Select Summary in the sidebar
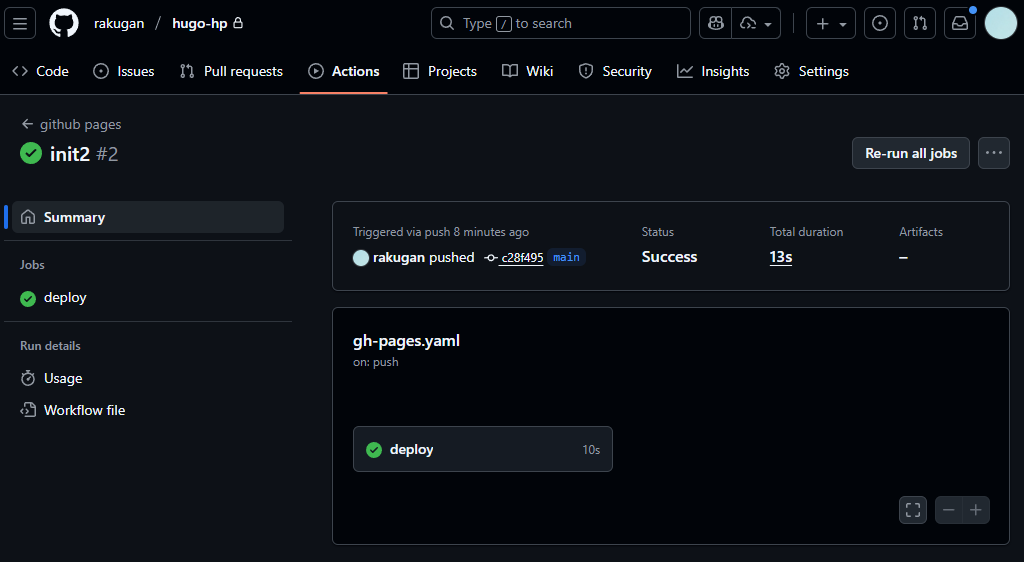1024x562 pixels. point(148,217)
